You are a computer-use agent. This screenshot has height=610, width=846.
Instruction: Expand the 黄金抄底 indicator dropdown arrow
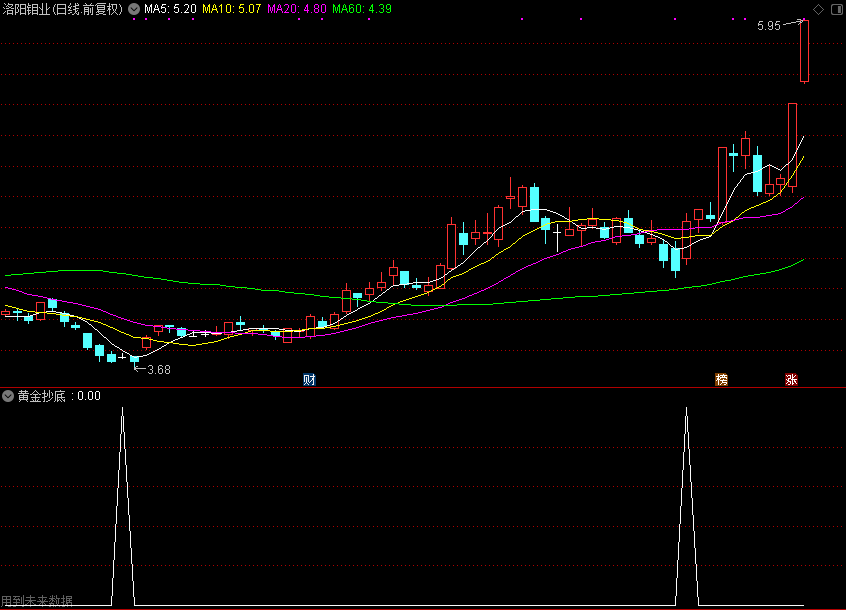[x=8, y=396]
